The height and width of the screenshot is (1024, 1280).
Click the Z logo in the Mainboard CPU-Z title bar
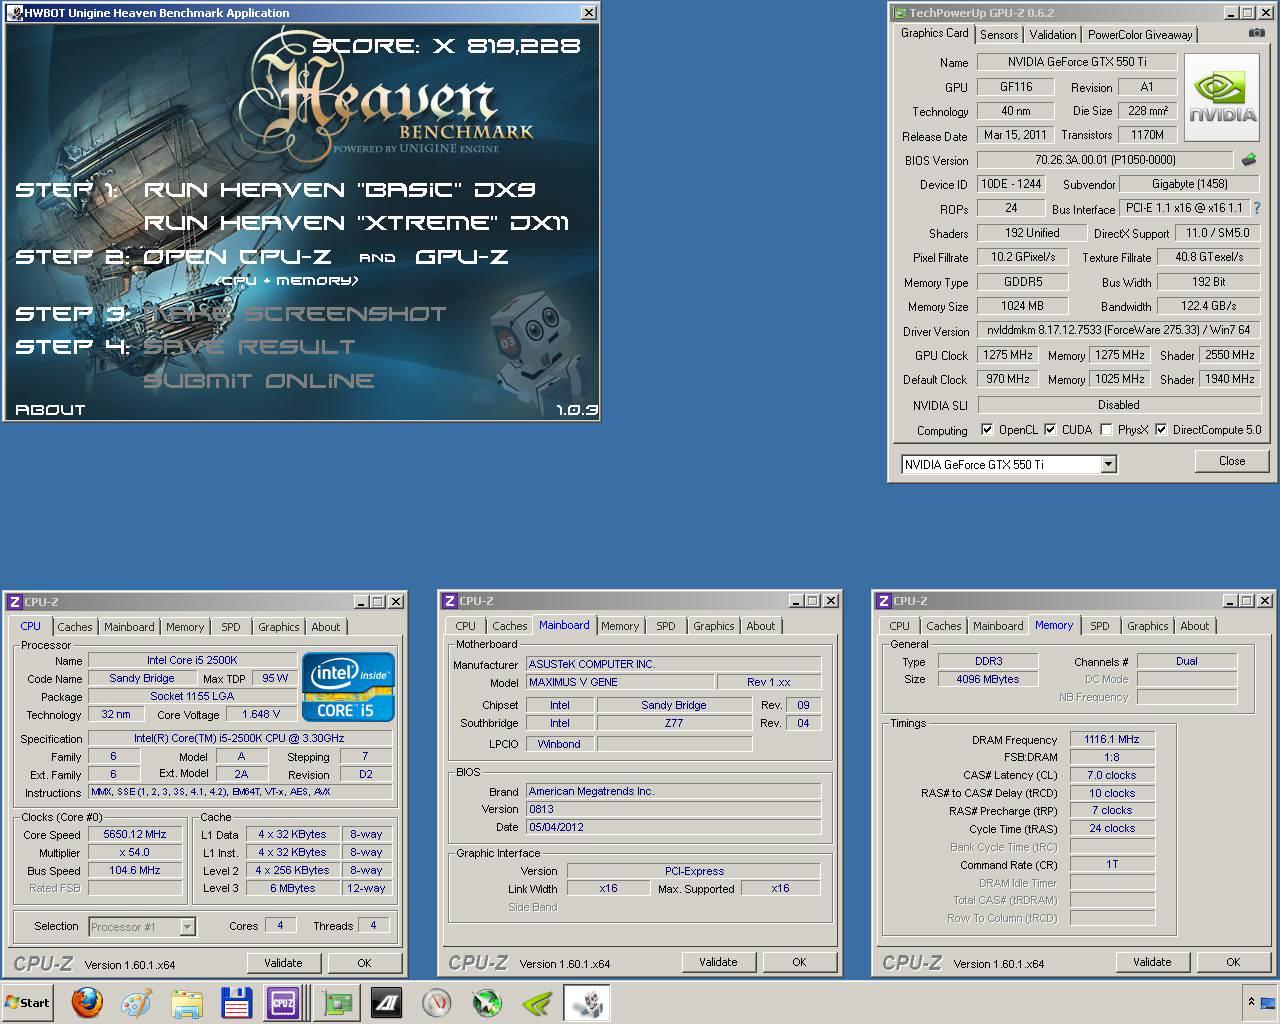click(x=450, y=601)
